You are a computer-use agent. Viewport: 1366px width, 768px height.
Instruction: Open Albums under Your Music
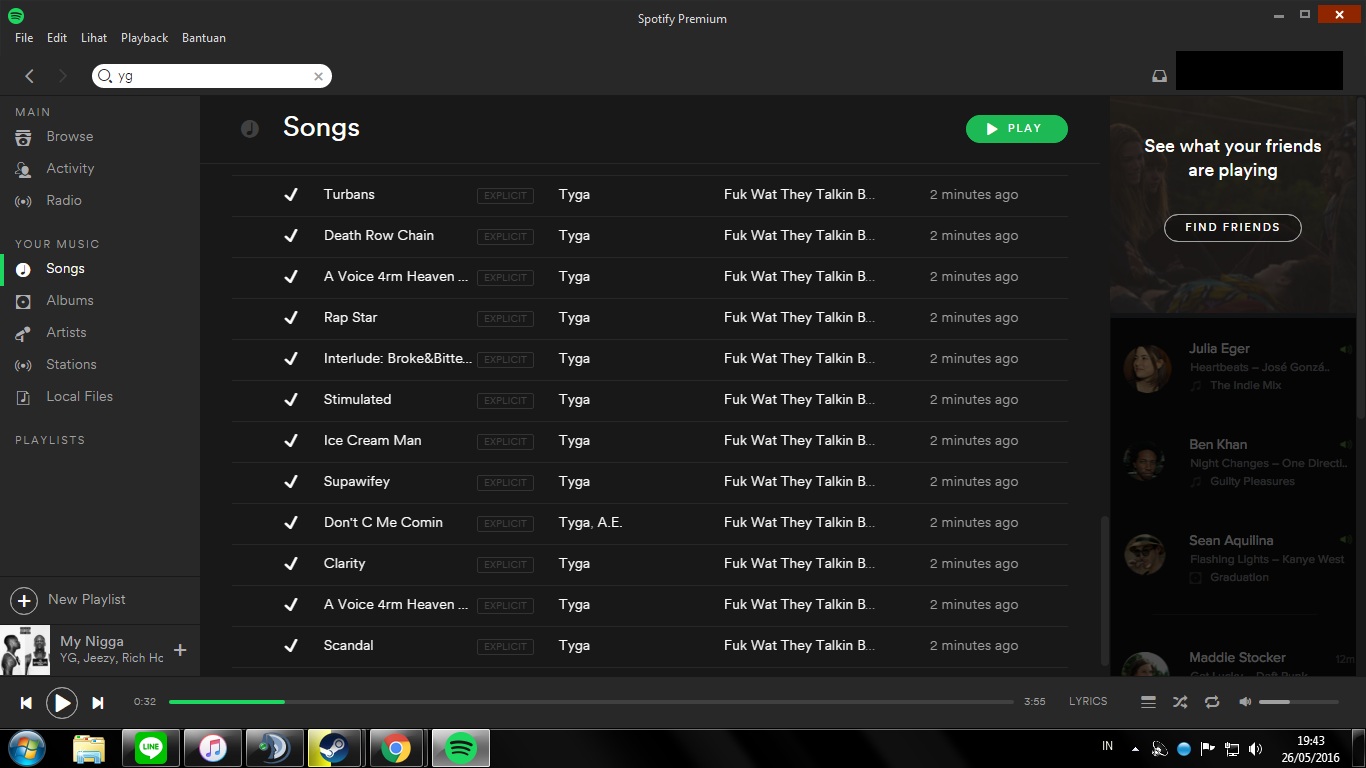click(70, 301)
